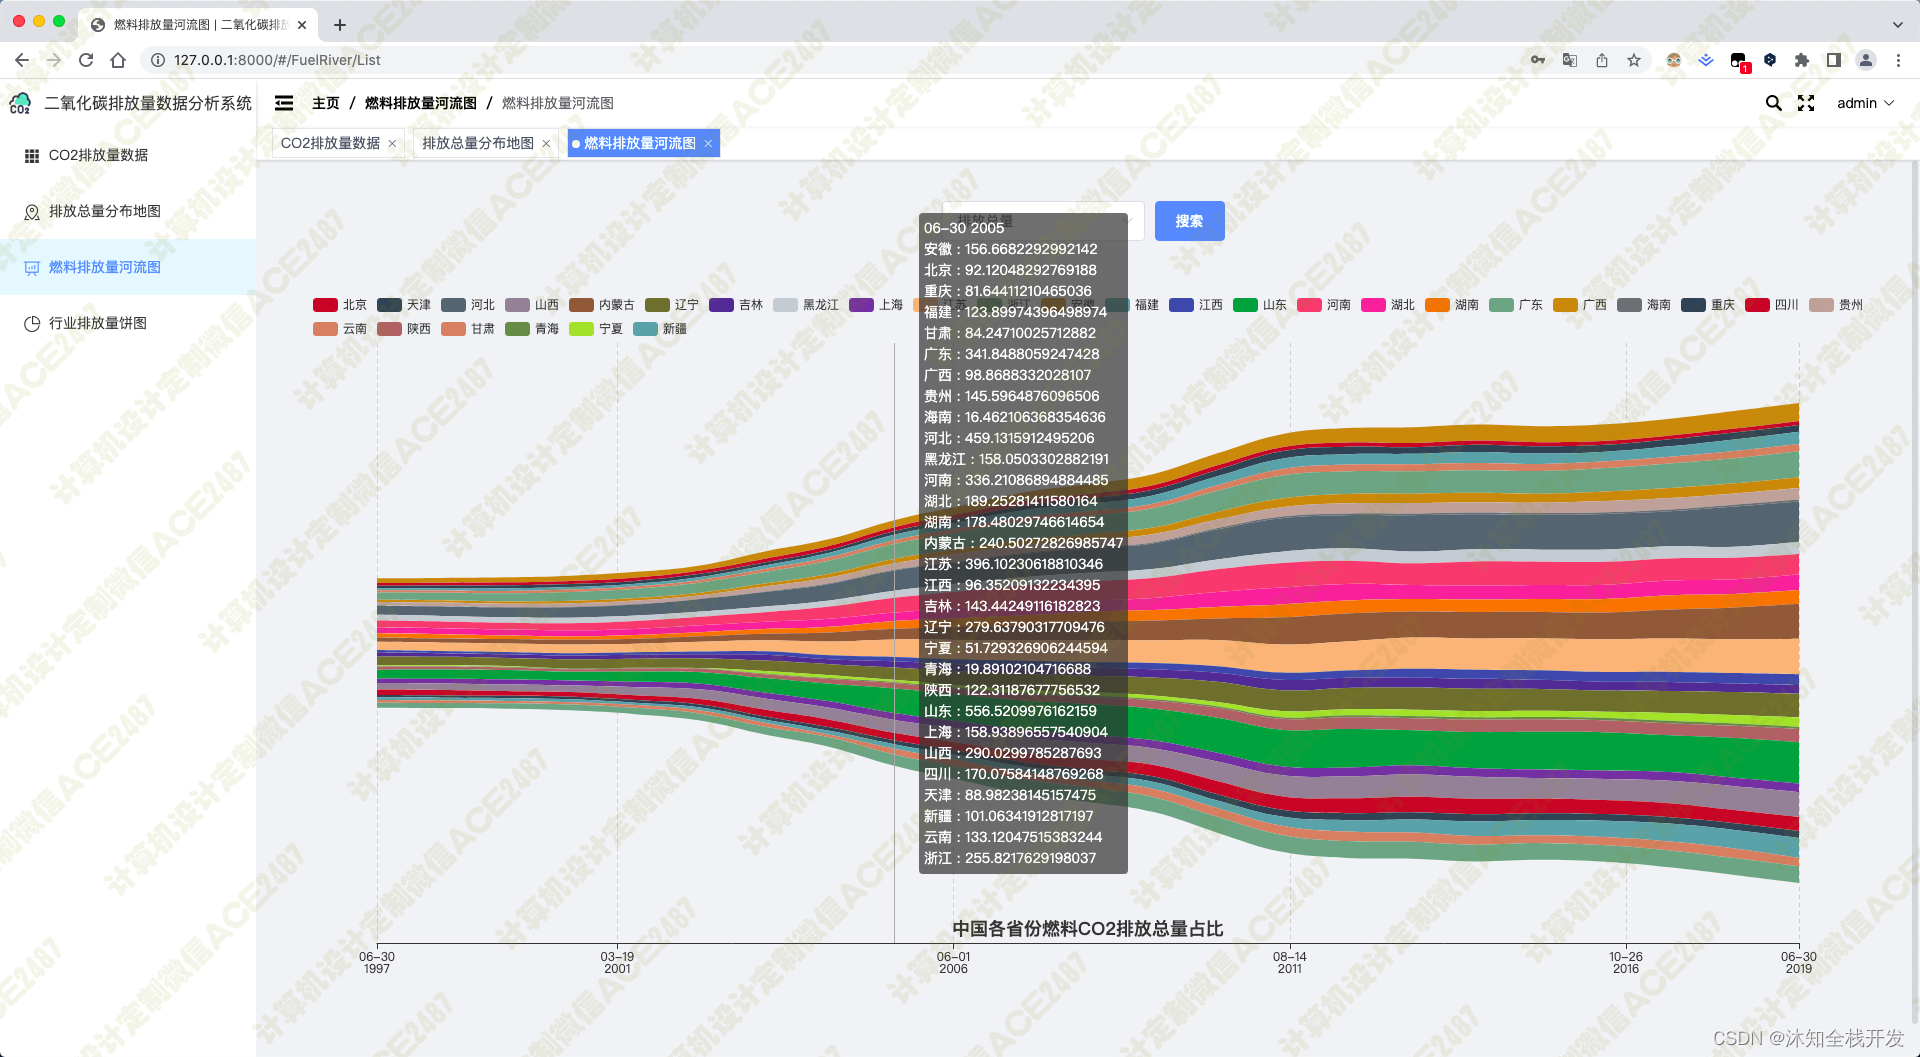Open the Chrome three-dot menu
This screenshot has width=1920, height=1057.
click(x=1898, y=60)
